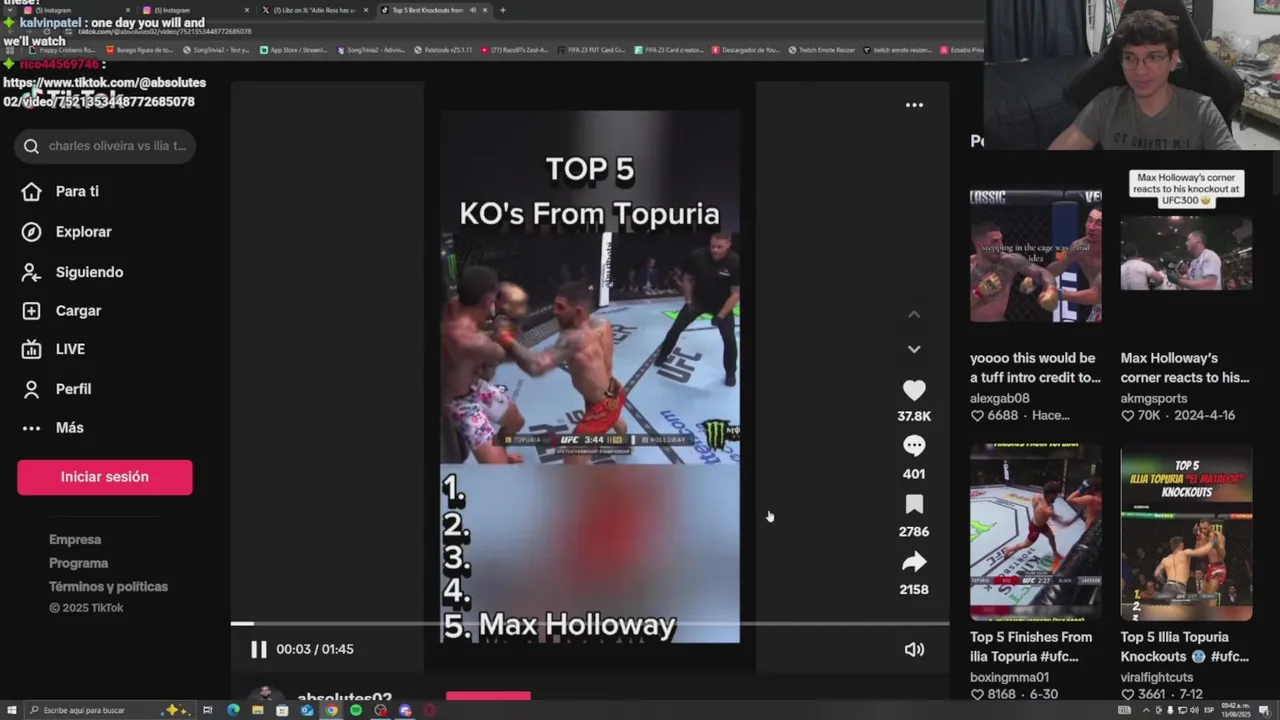The height and width of the screenshot is (720, 1280).
Task: Launch Microsoft Edge from the taskbar
Action: pos(233,710)
